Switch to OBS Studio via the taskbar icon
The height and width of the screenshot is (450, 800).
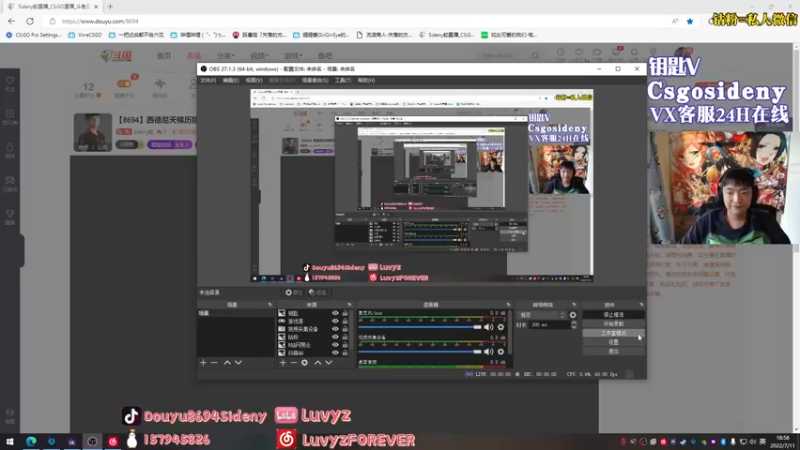92,441
